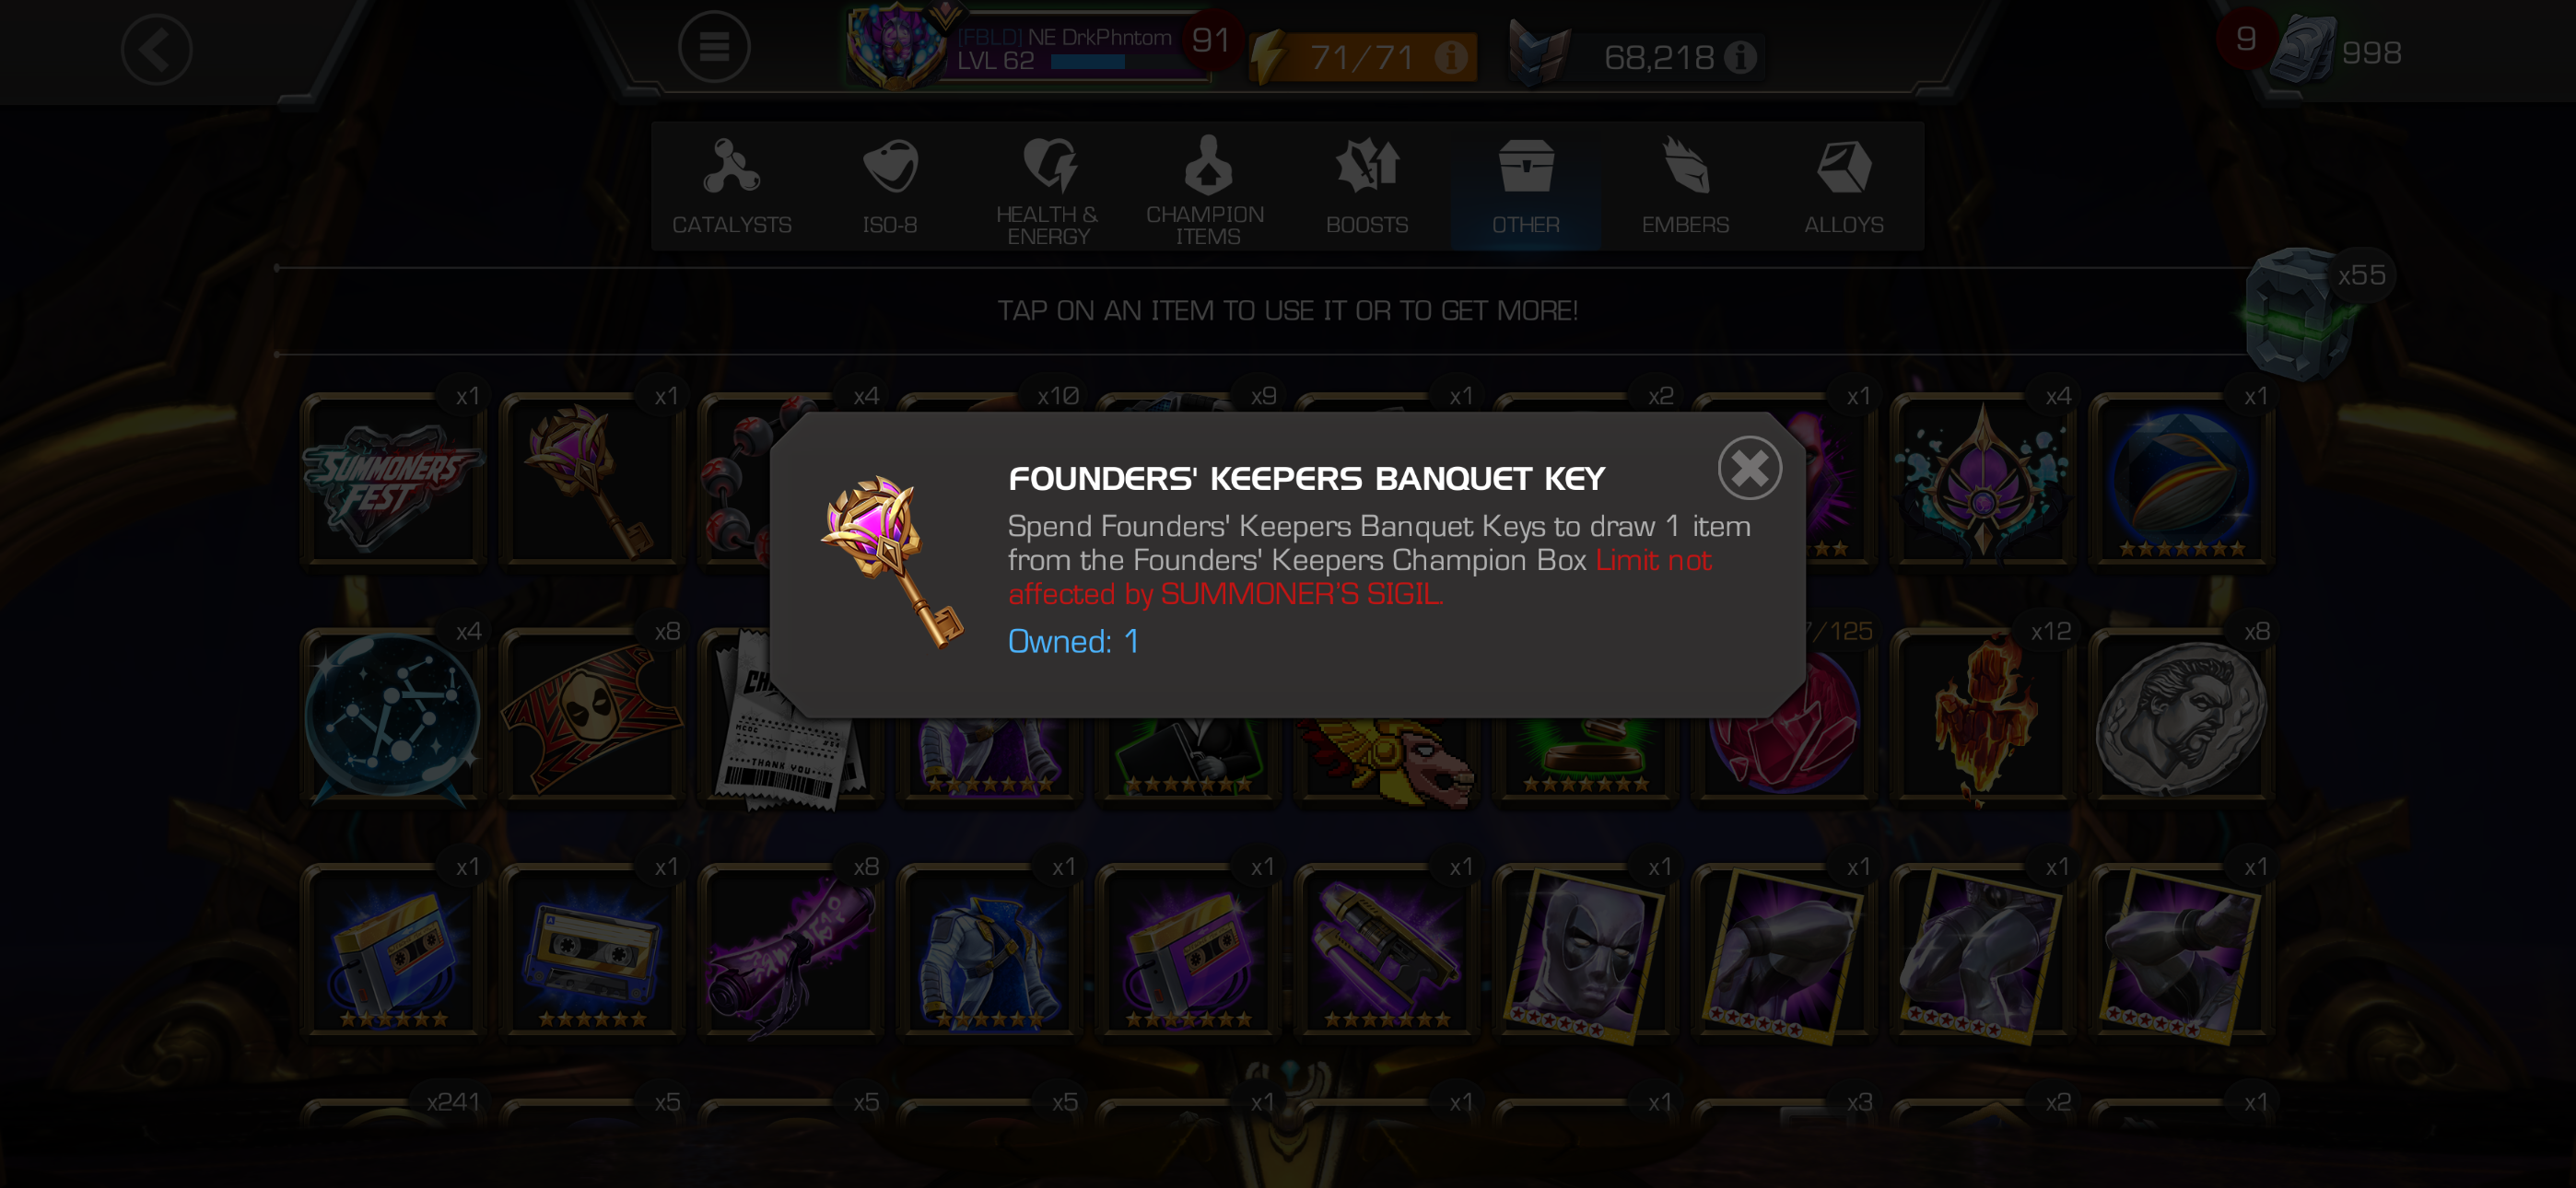The height and width of the screenshot is (1188, 2576).
Task: Tap the units counter showing 998
Action: click(x=2338, y=50)
